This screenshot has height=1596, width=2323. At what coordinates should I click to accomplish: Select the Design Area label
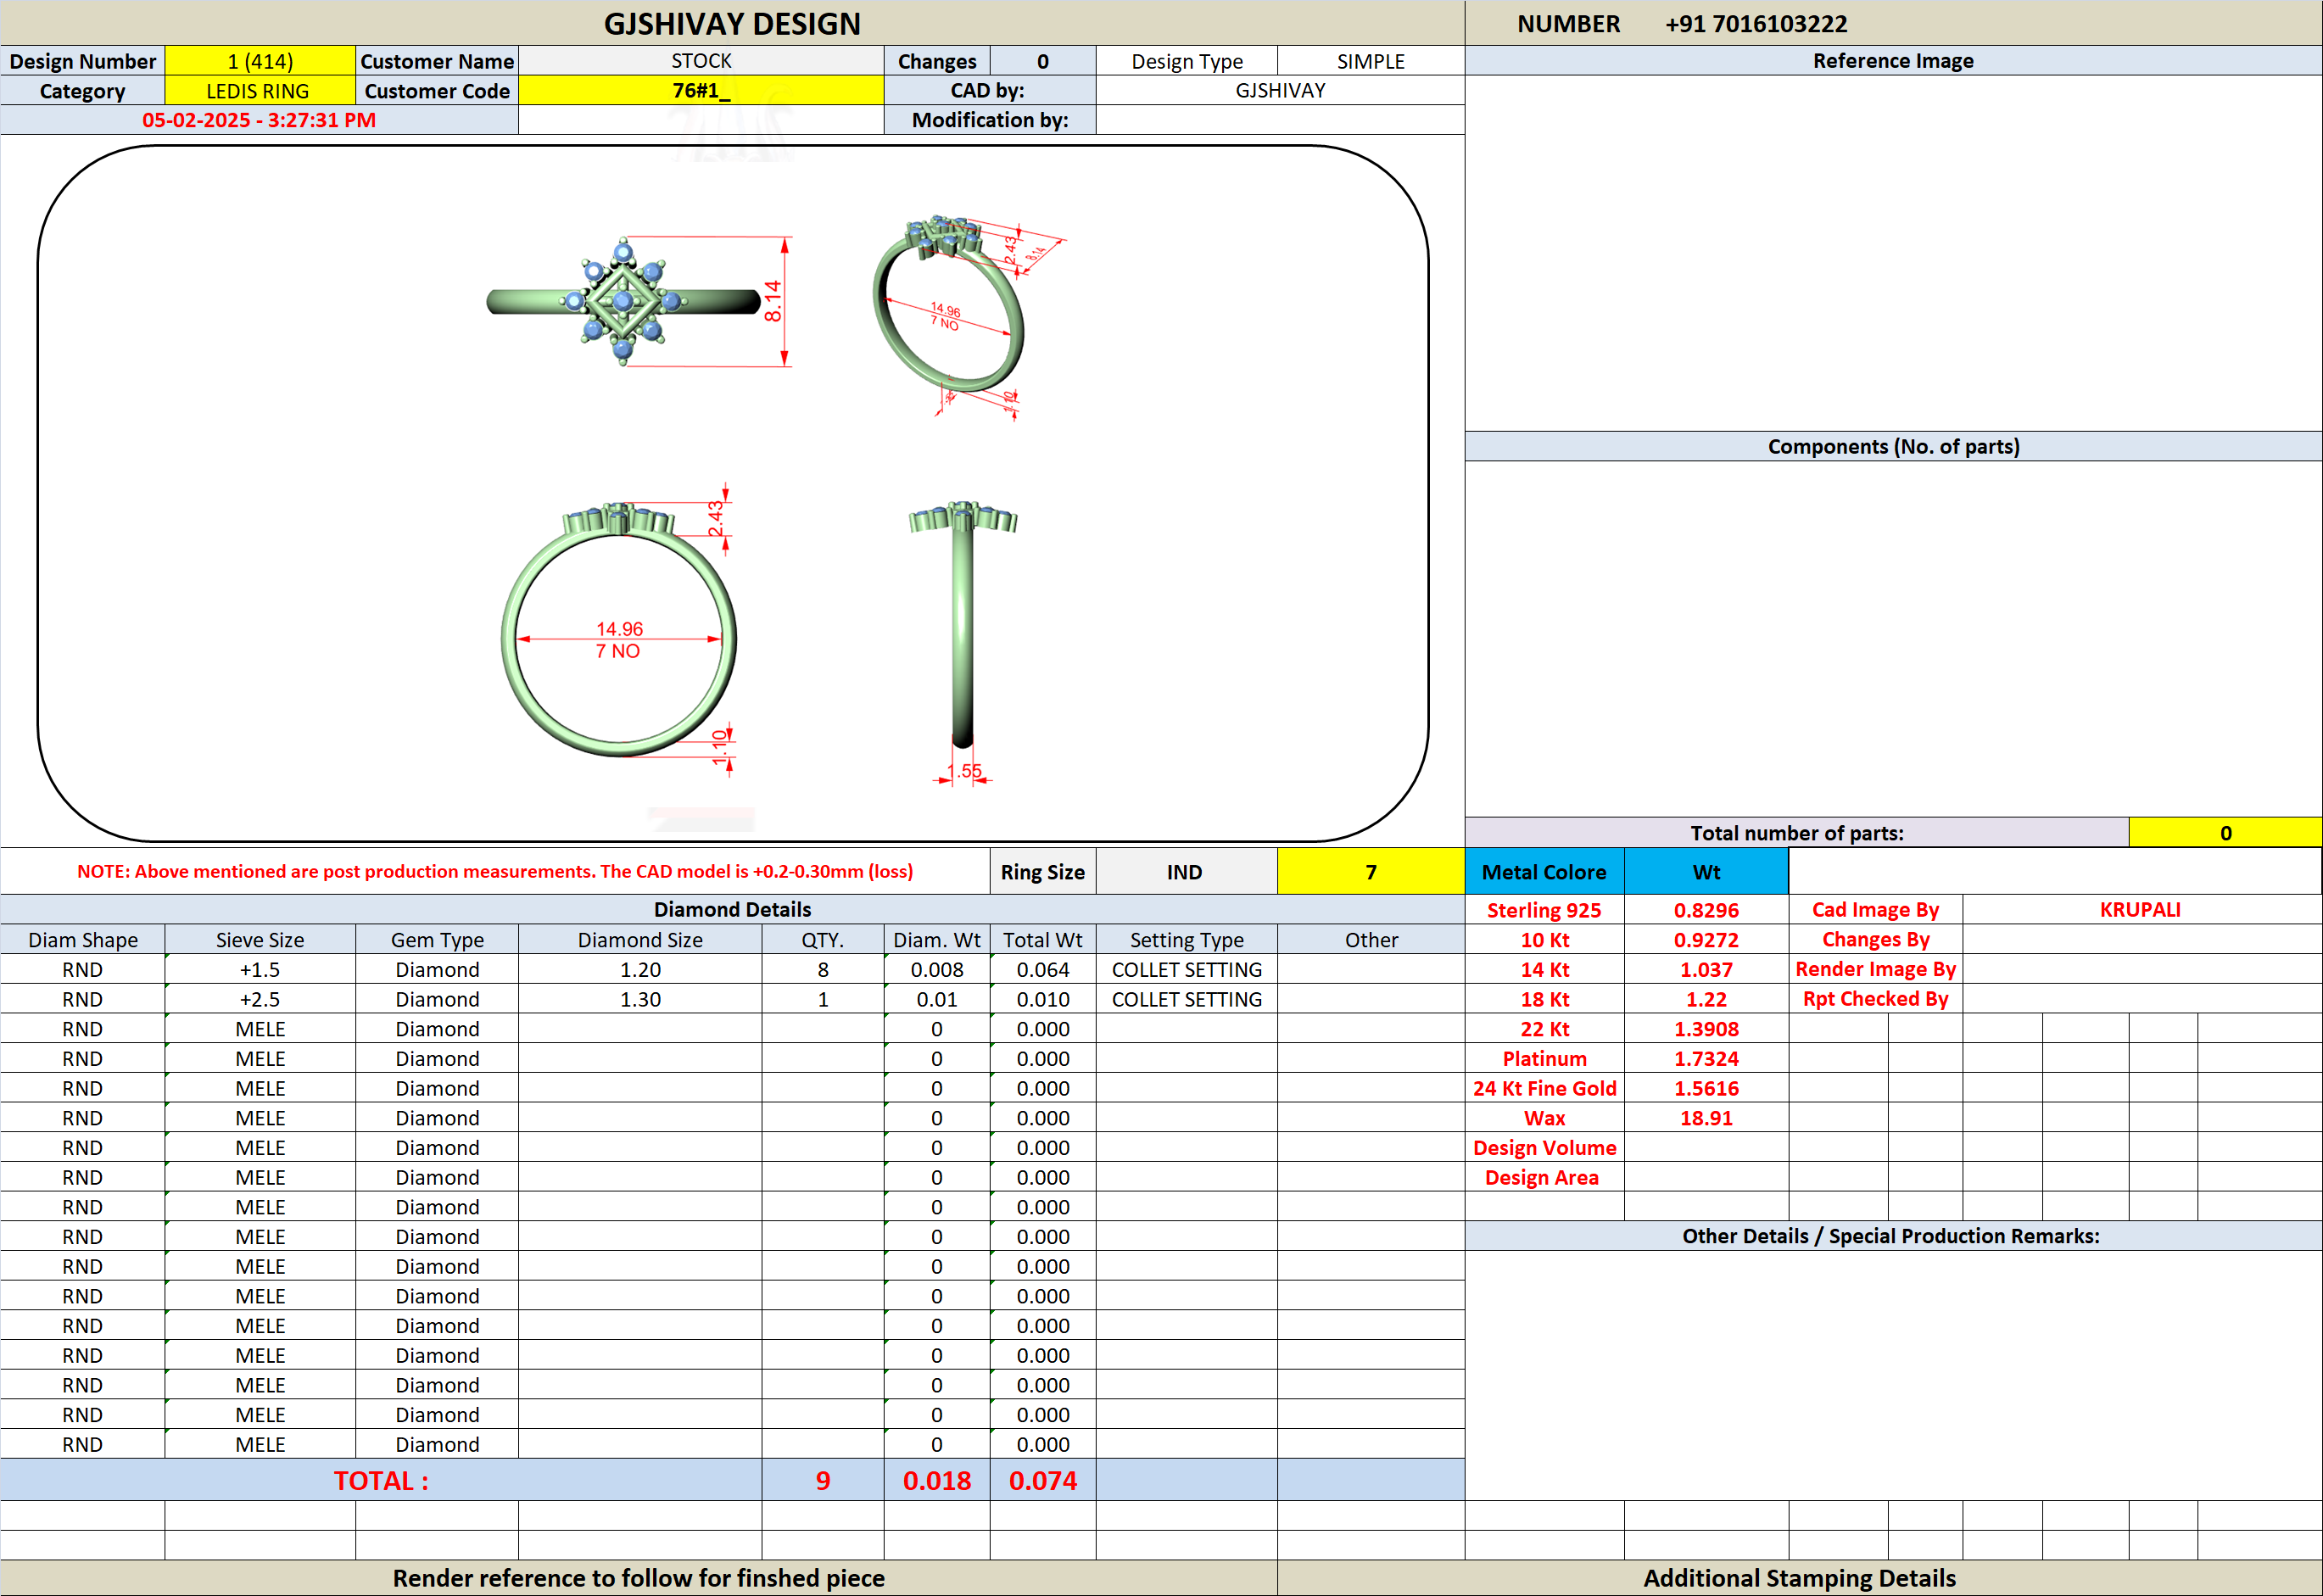tap(1544, 1177)
